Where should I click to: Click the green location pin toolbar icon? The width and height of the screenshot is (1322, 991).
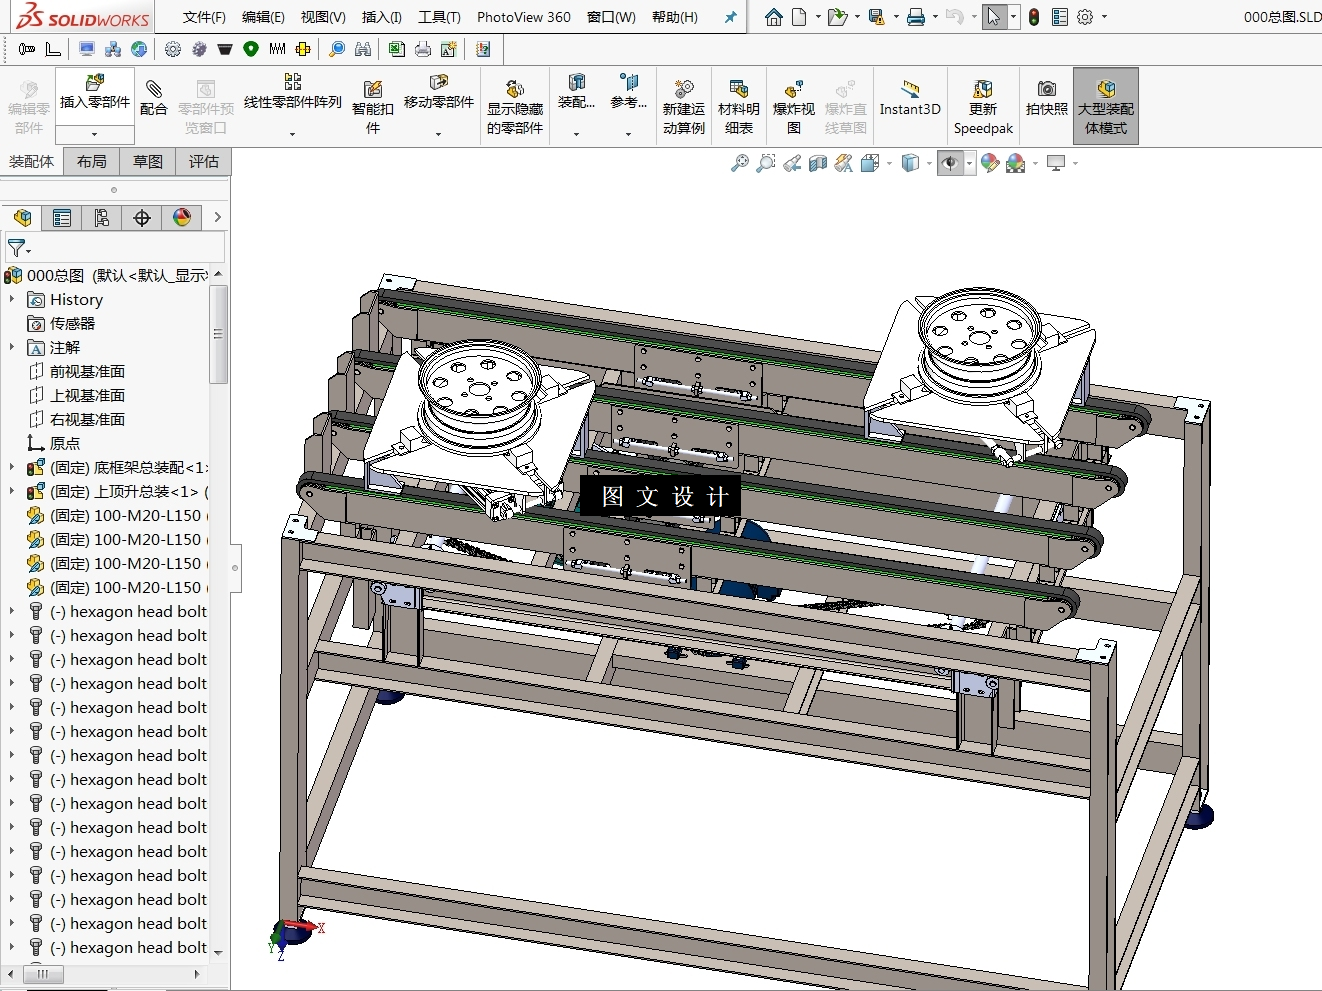pyautogui.click(x=251, y=49)
